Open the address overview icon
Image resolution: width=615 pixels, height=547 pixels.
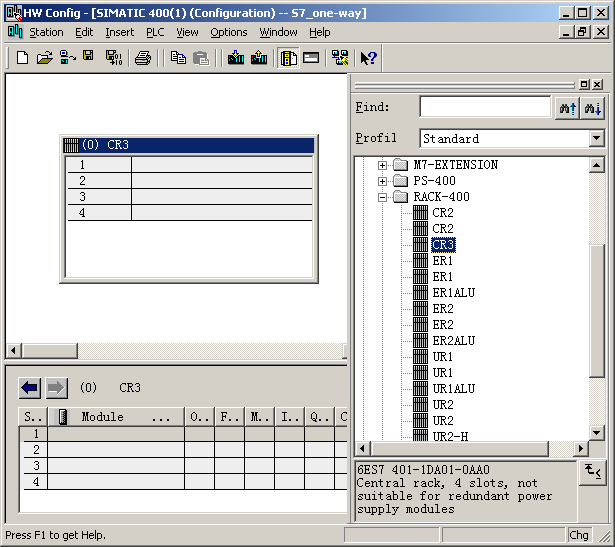coord(311,58)
